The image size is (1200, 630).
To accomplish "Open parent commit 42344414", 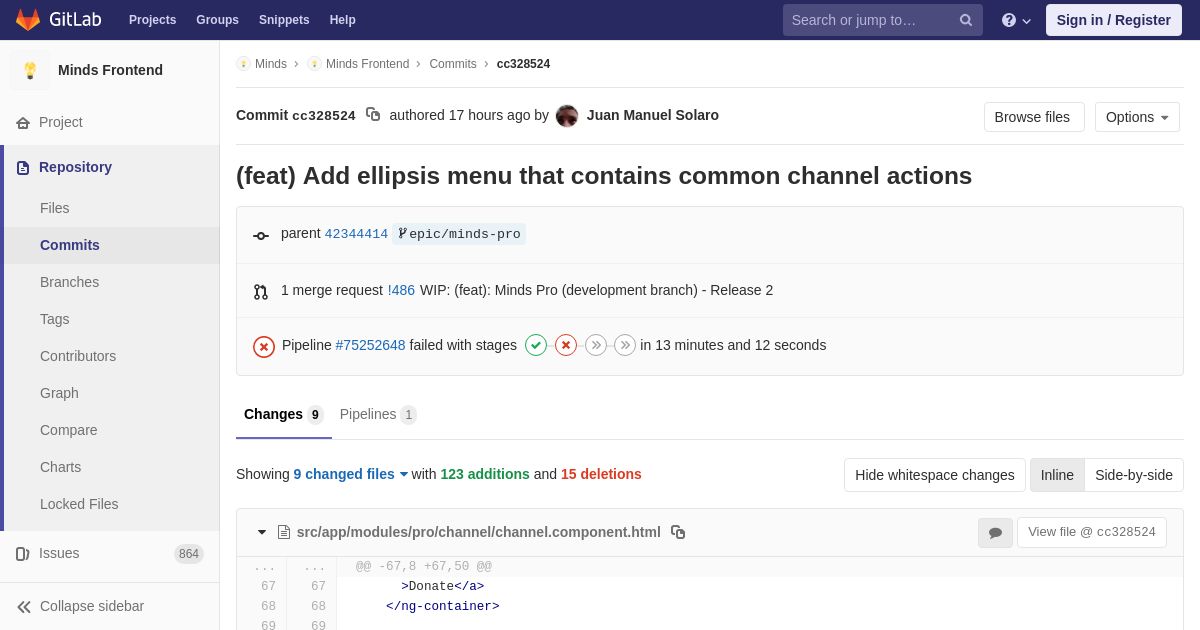I will (x=356, y=234).
